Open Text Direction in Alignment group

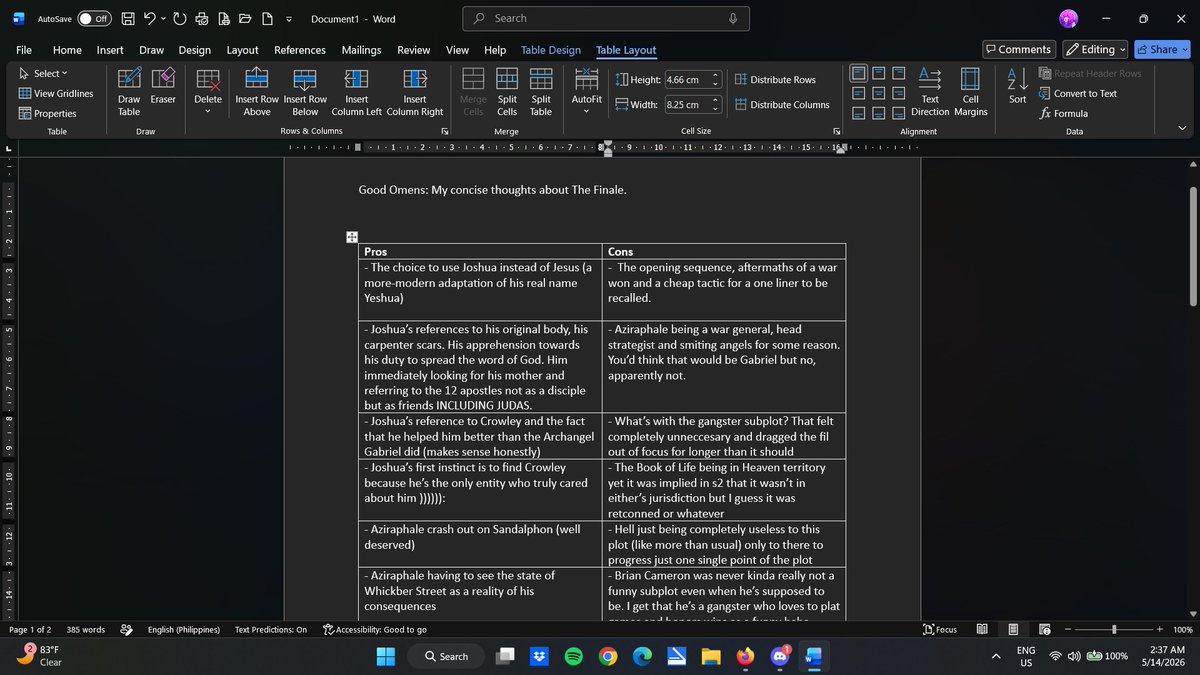coord(930,92)
